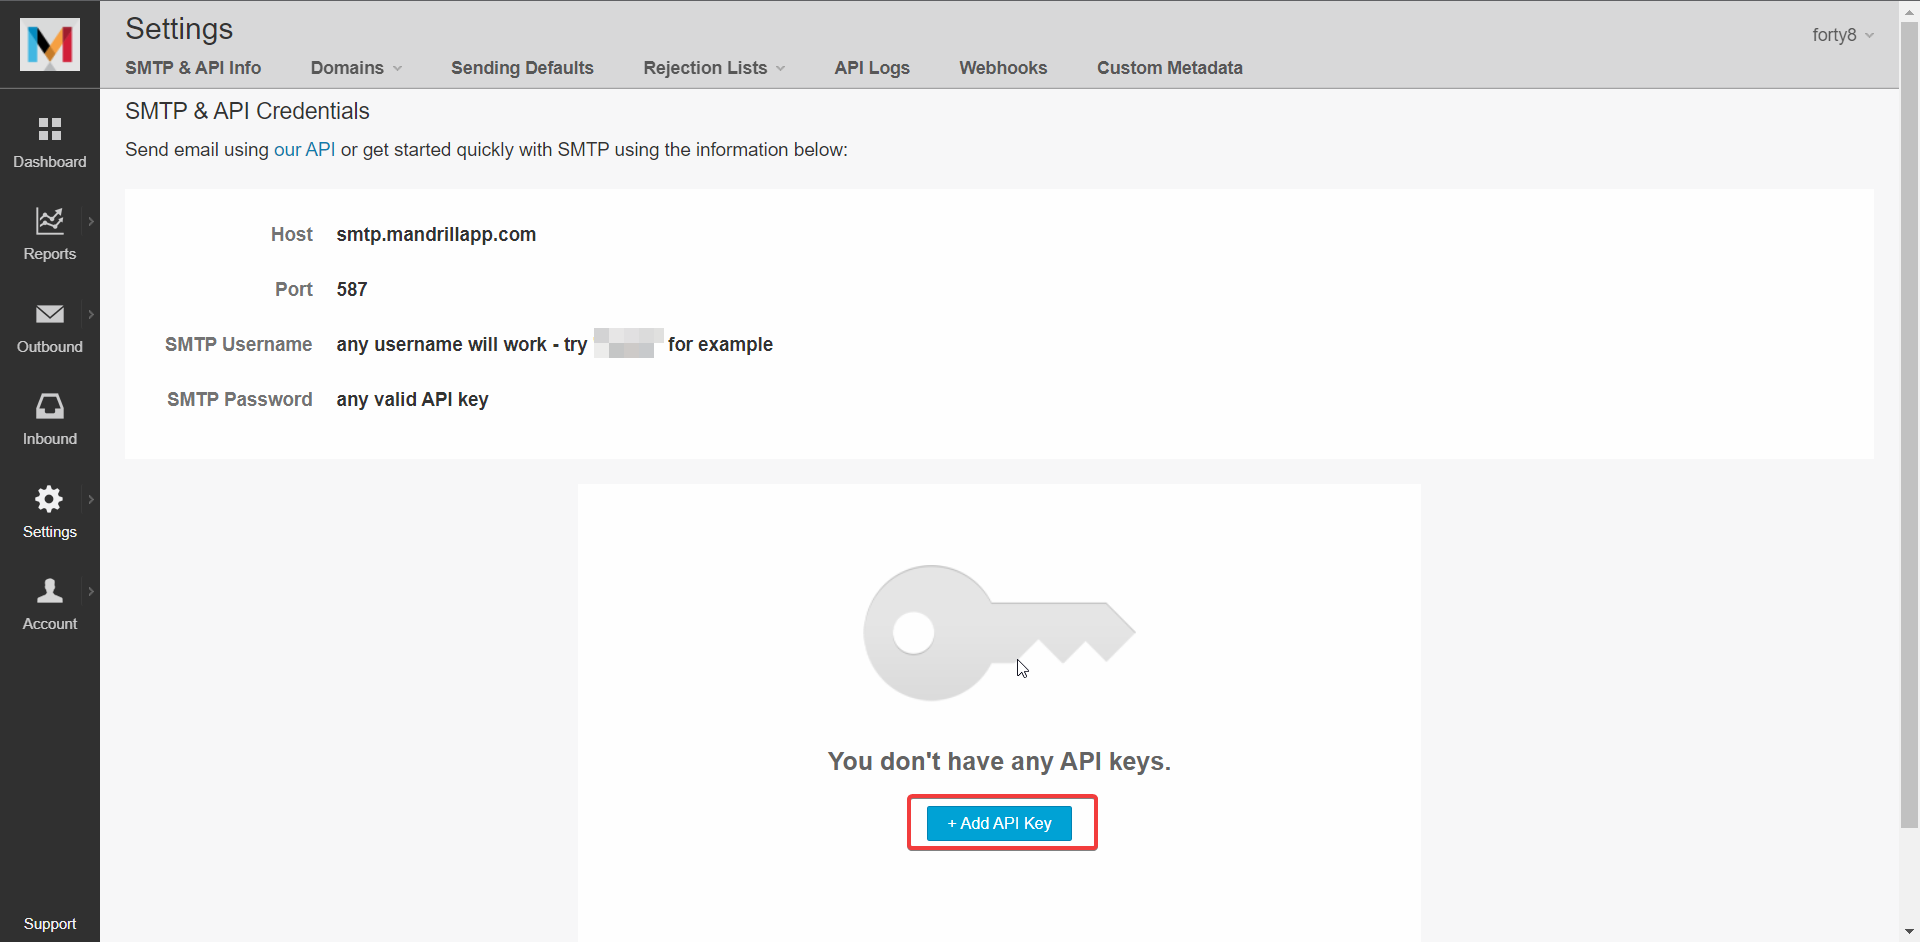Open the Dashboard grid icon
Viewport: 1920px width, 942px height.
pos(50,129)
